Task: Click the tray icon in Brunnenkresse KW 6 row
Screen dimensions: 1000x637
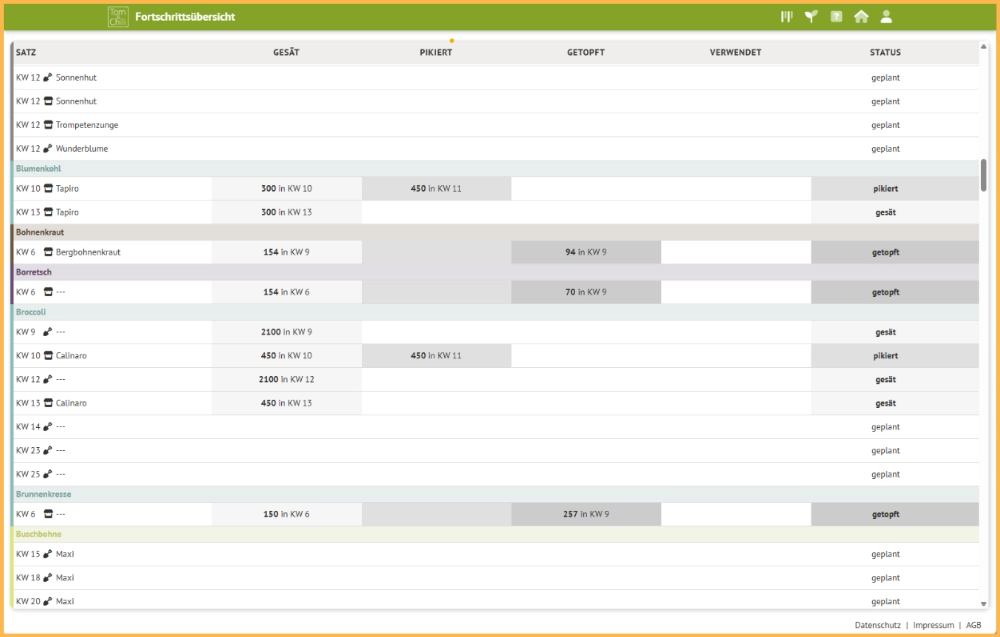Action: coord(48,514)
